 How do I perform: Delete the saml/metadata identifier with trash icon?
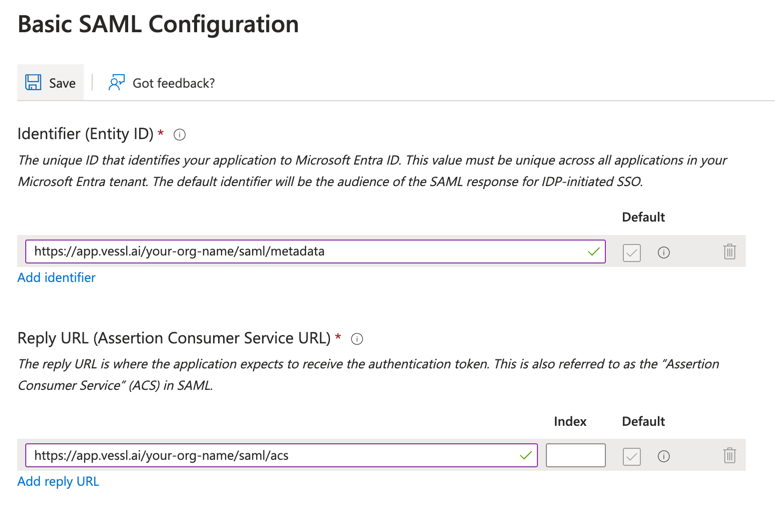pos(729,252)
